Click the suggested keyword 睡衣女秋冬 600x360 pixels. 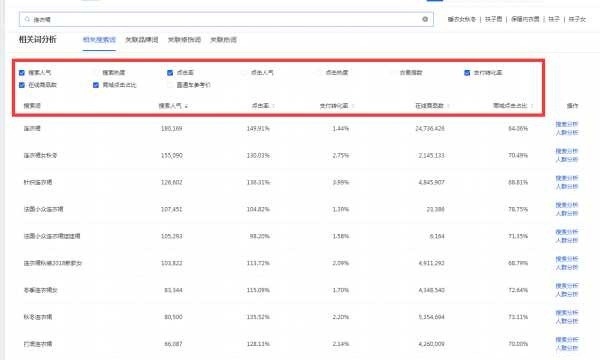coord(462,19)
